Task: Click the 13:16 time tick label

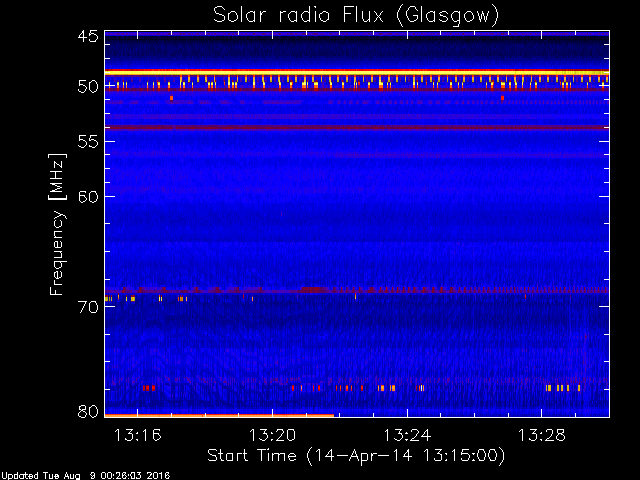Action: [x=138, y=435]
